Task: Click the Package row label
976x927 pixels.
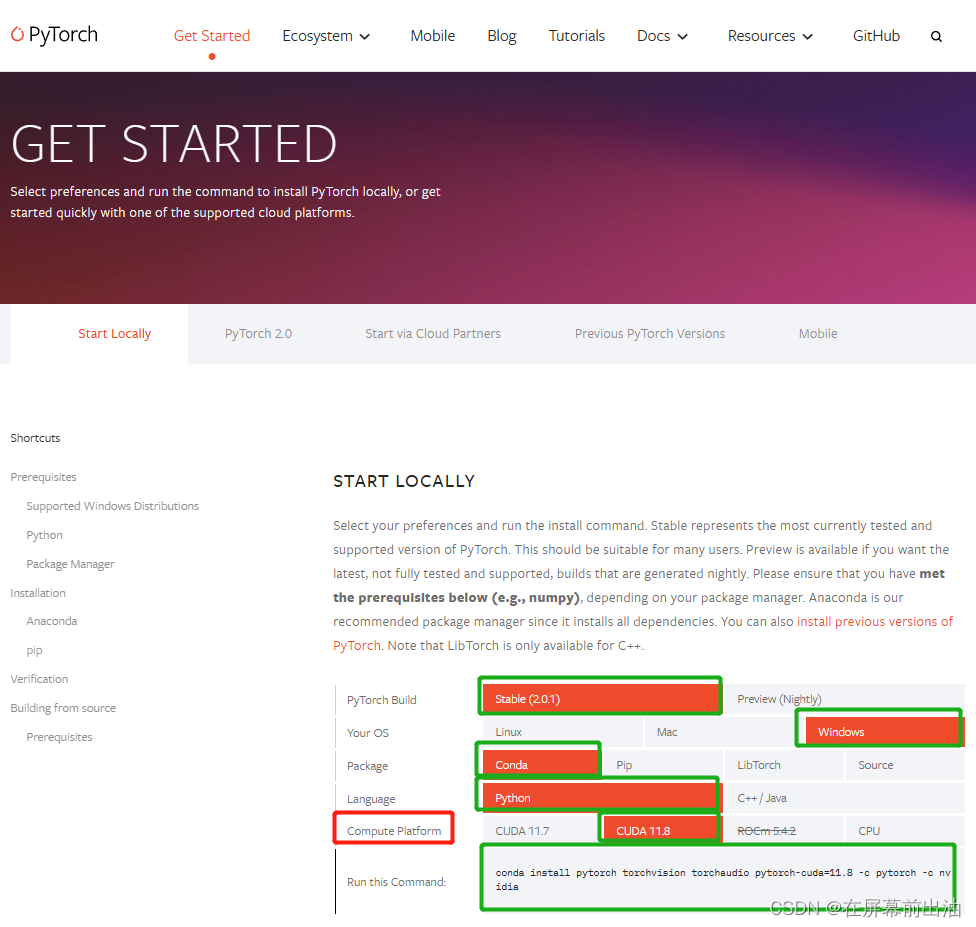Action: 367,766
